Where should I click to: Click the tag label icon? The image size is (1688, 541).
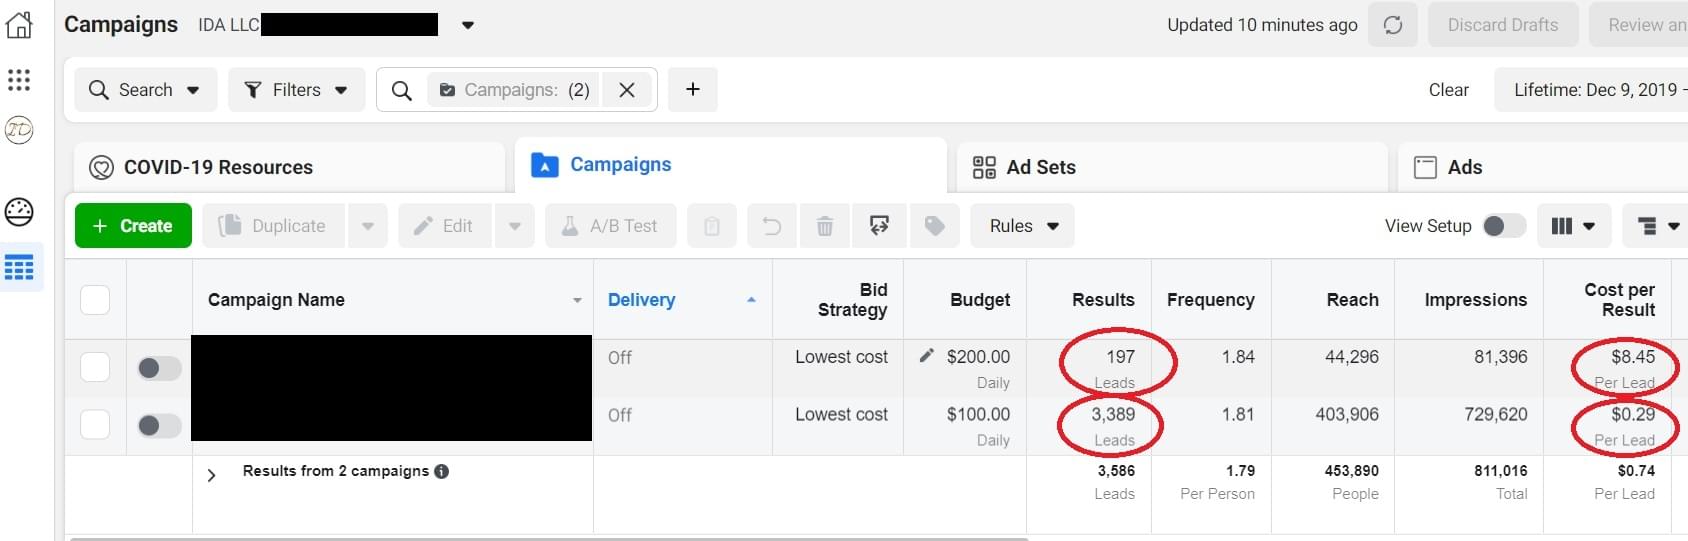coord(934,226)
